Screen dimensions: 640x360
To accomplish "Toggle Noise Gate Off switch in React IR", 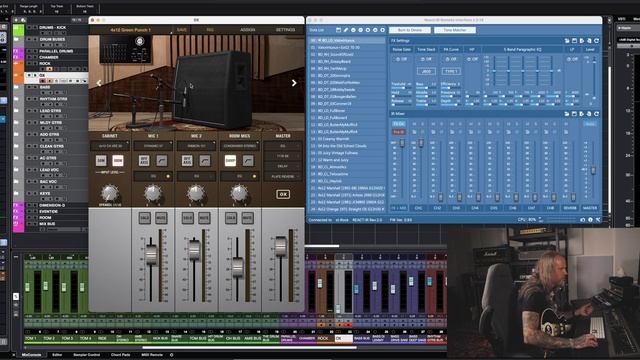I will point(402,59).
